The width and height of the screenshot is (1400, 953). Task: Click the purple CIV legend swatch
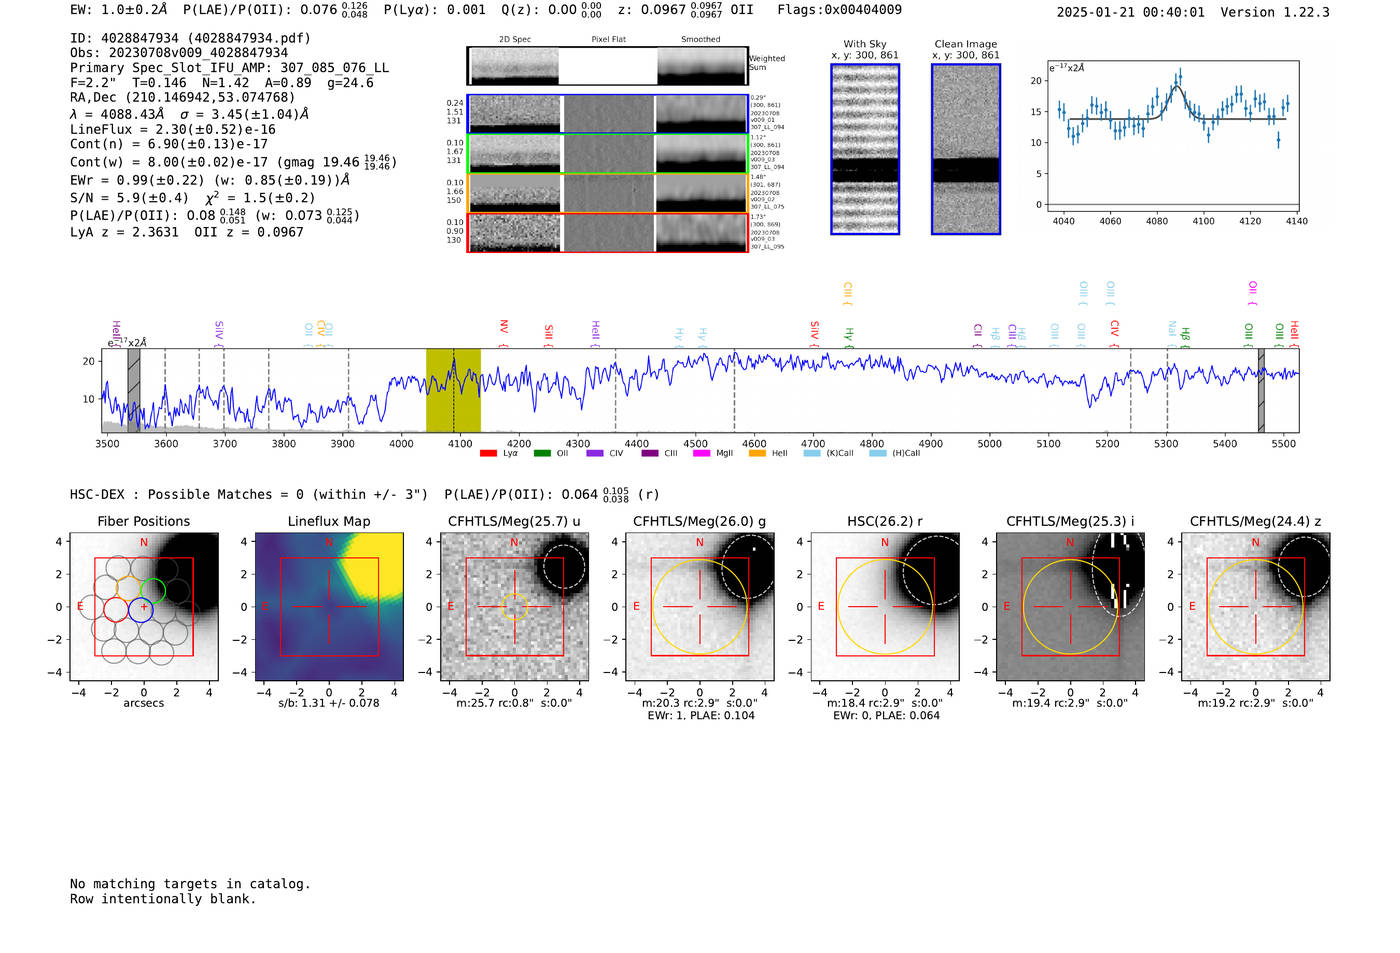click(595, 453)
